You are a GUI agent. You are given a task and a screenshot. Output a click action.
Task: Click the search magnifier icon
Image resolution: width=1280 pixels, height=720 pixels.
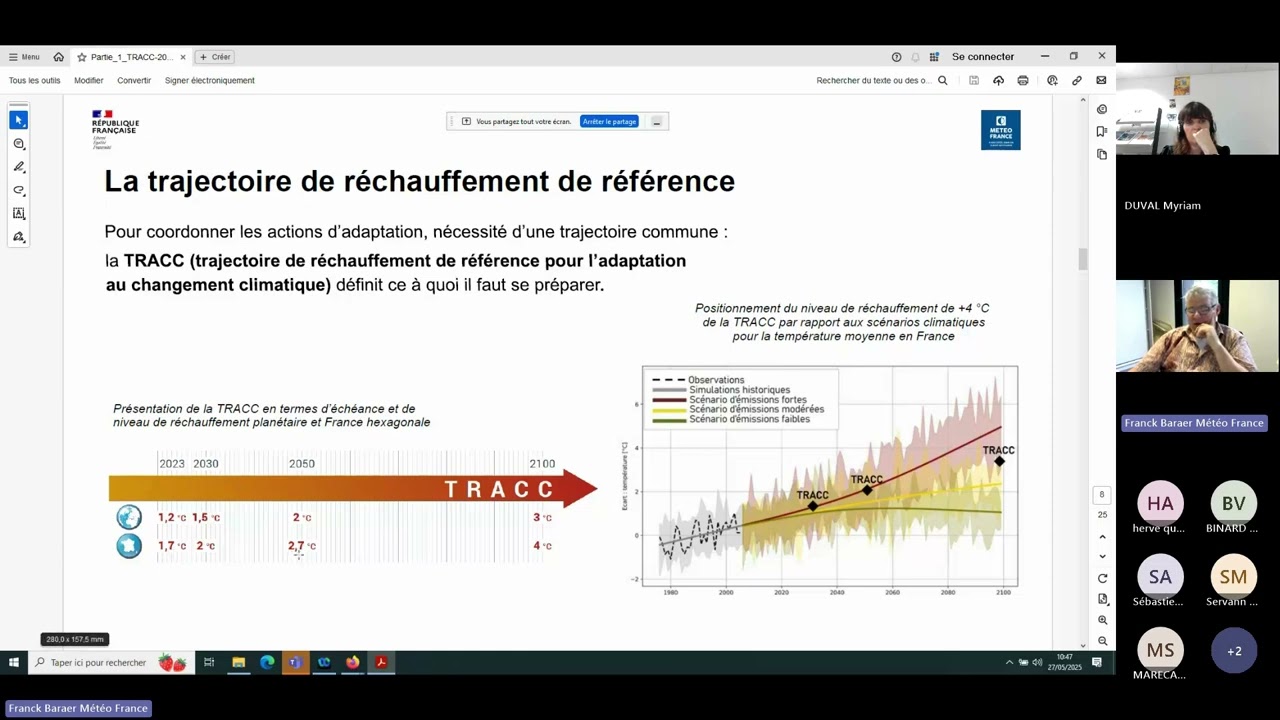(x=942, y=80)
